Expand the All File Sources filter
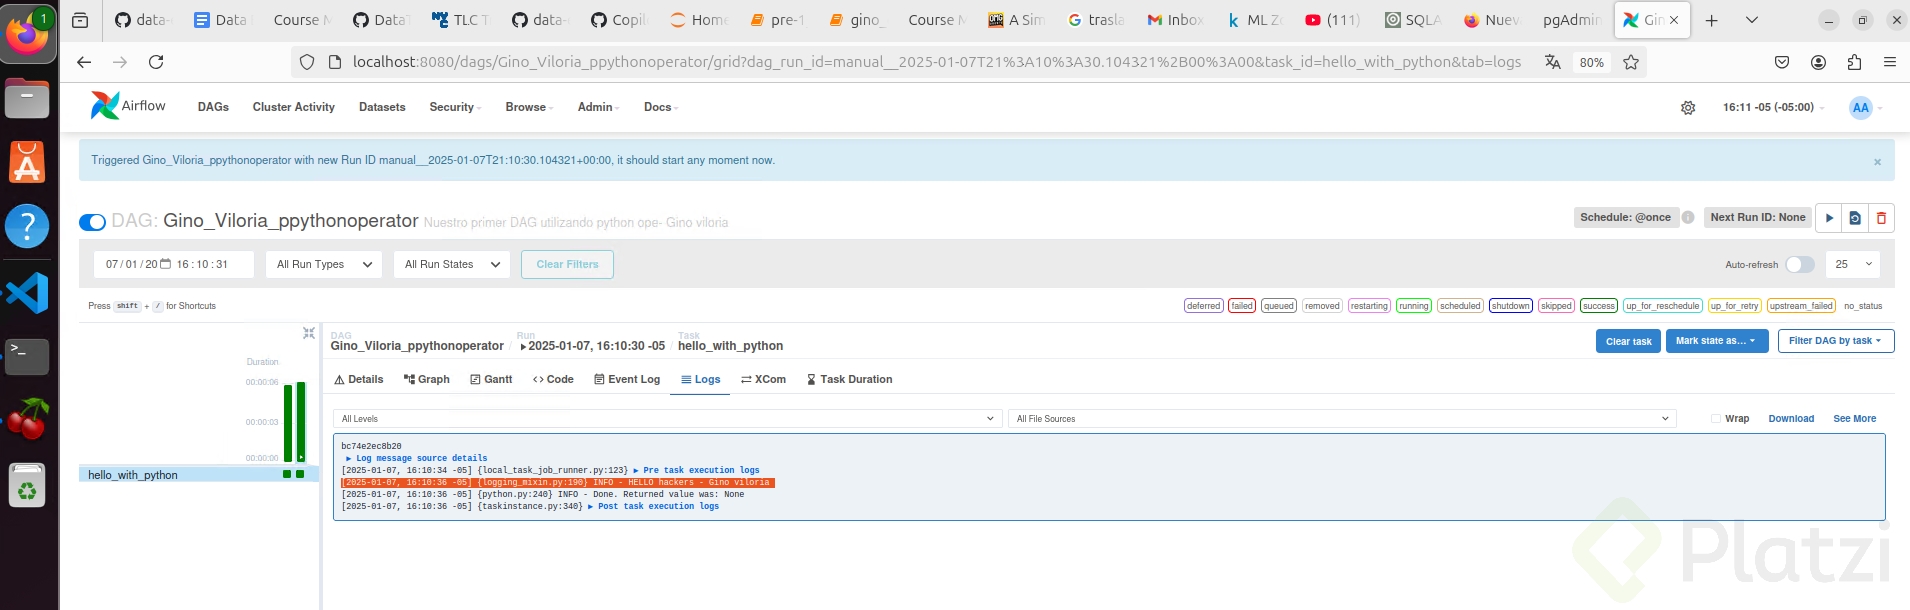1910x610 pixels. click(1342, 419)
